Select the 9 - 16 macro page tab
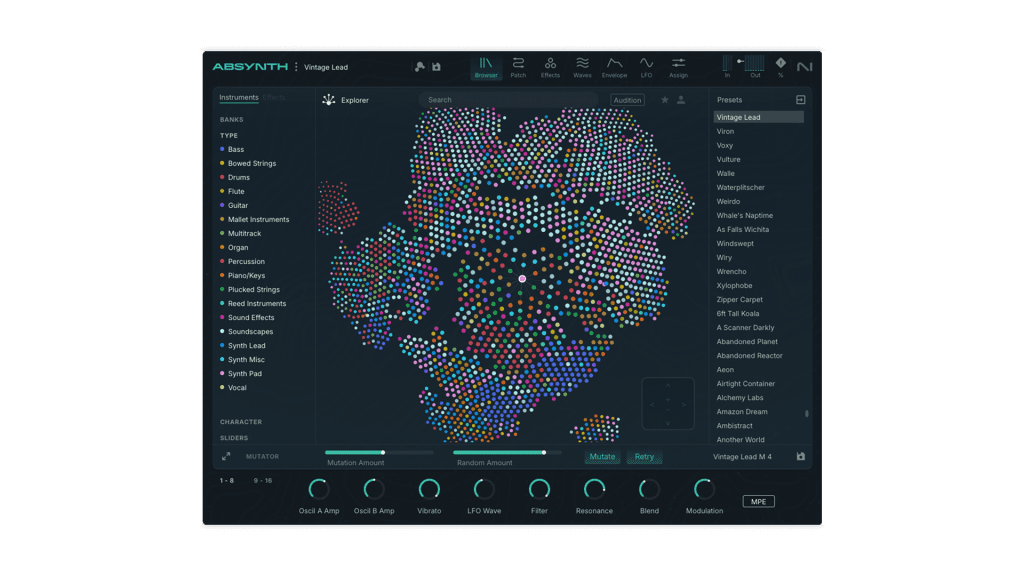Viewport: 1024px width, 576px height. click(263, 481)
